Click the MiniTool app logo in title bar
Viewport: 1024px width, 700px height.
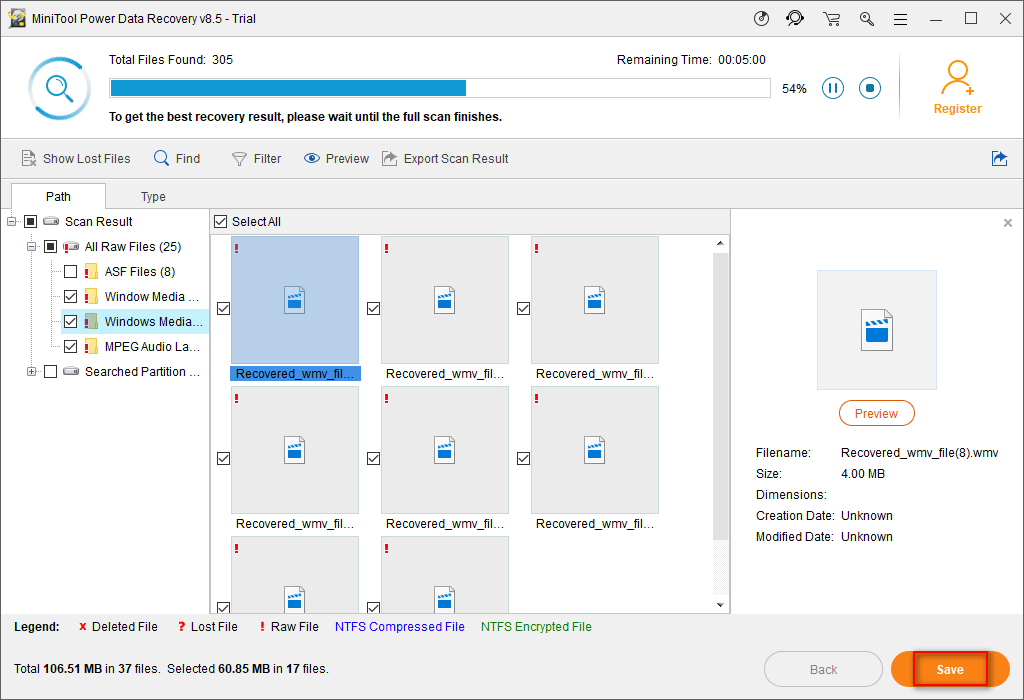coord(16,18)
